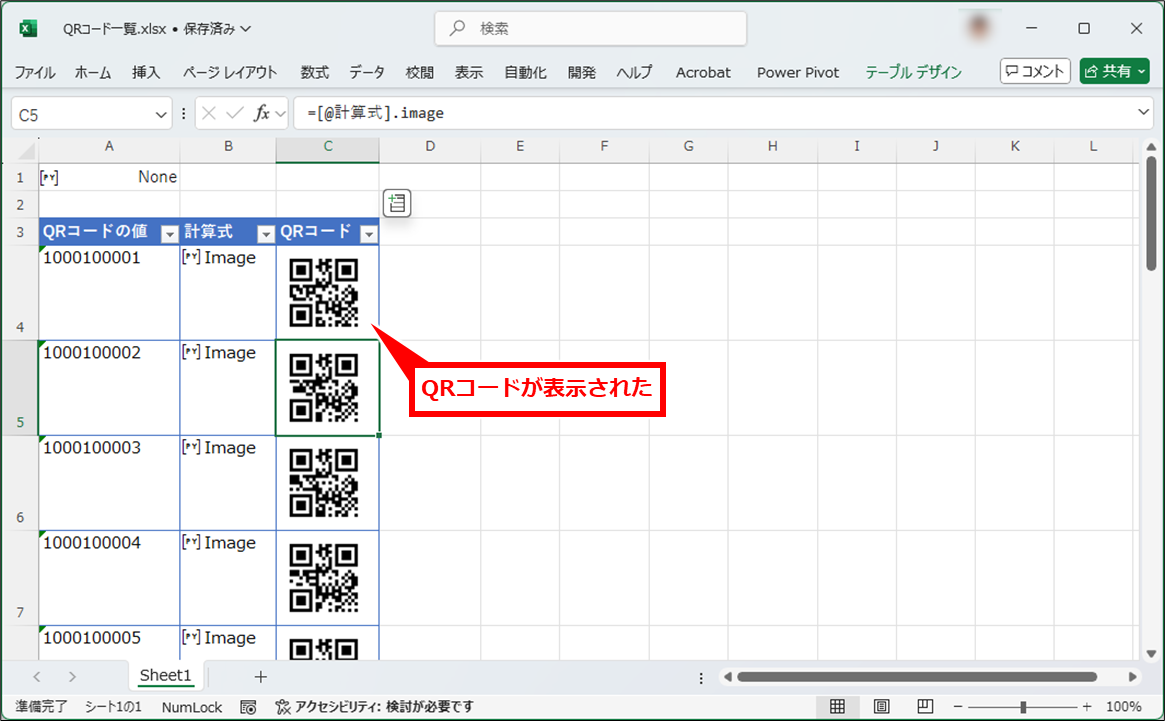Viewport: 1165px width, 721px height.
Task: Click the Select All corner triangle
Action: [27, 151]
